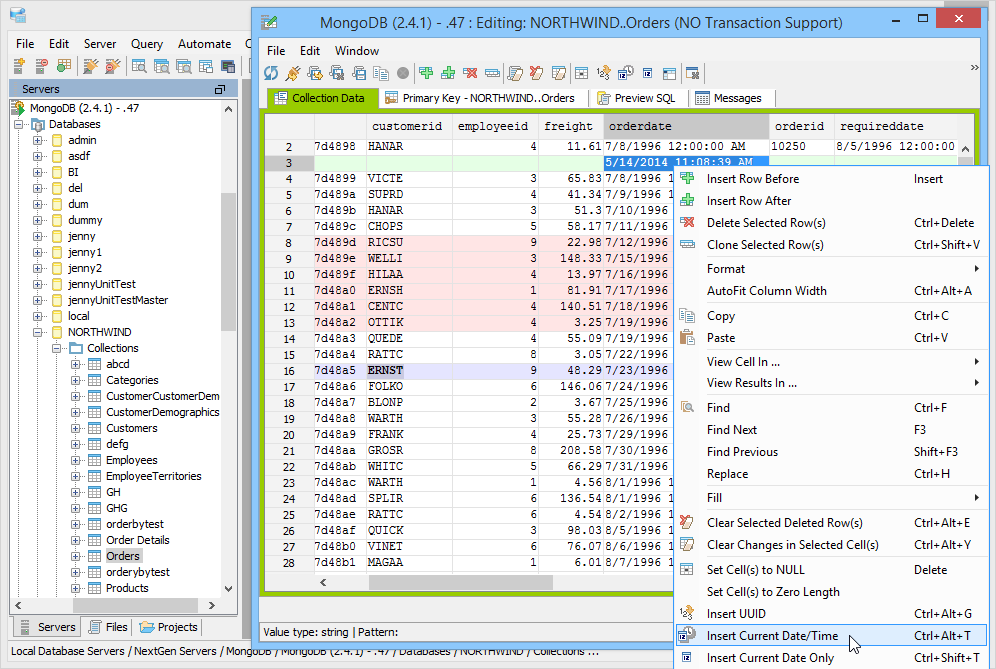Collapse the Databases root node
The width and height of the screenshot is (996, 669).
coord(18,125)
